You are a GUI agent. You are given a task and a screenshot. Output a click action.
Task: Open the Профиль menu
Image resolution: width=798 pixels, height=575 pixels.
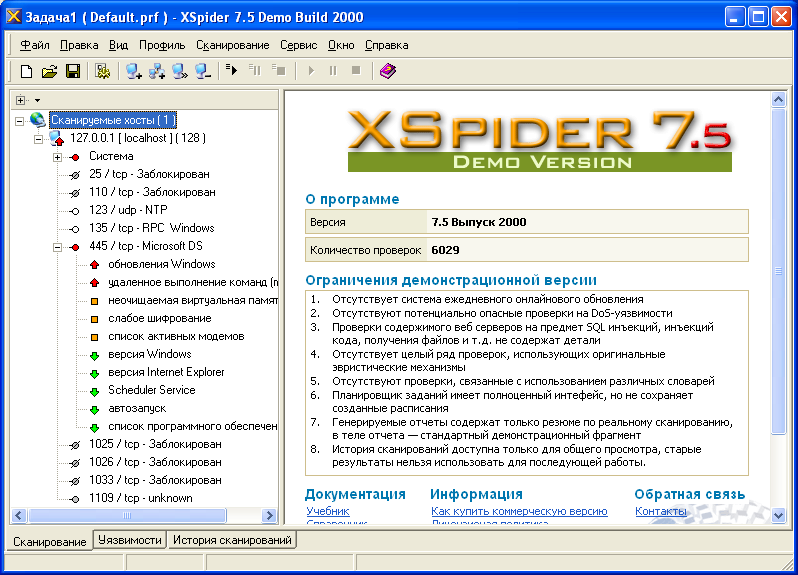[x=162, y=45]
